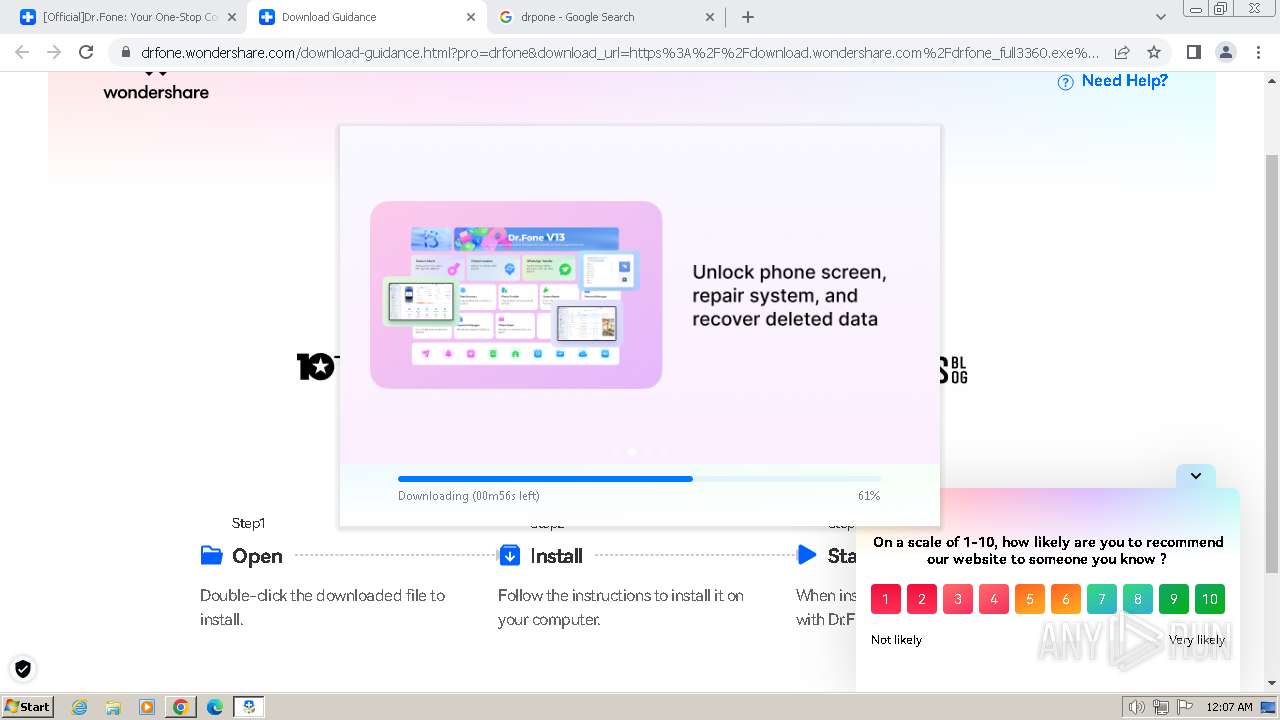This screenshot has width=1280, height=720.
Task: Go back to previous page
Action: coord(23,52)
